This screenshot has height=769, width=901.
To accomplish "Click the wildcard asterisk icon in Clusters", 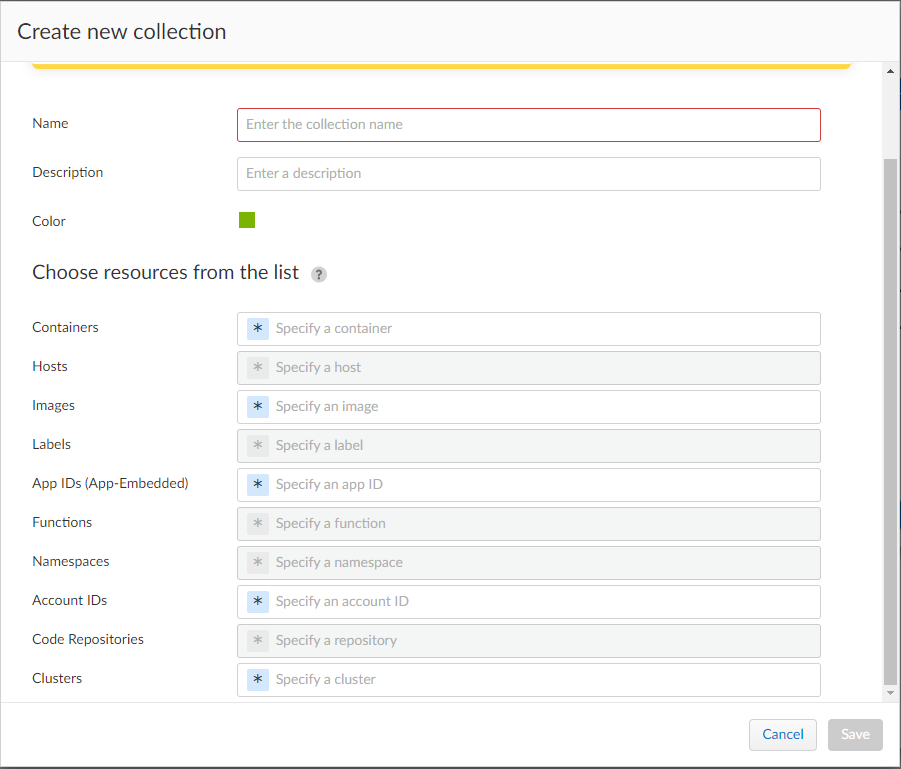I will [258, 680].
